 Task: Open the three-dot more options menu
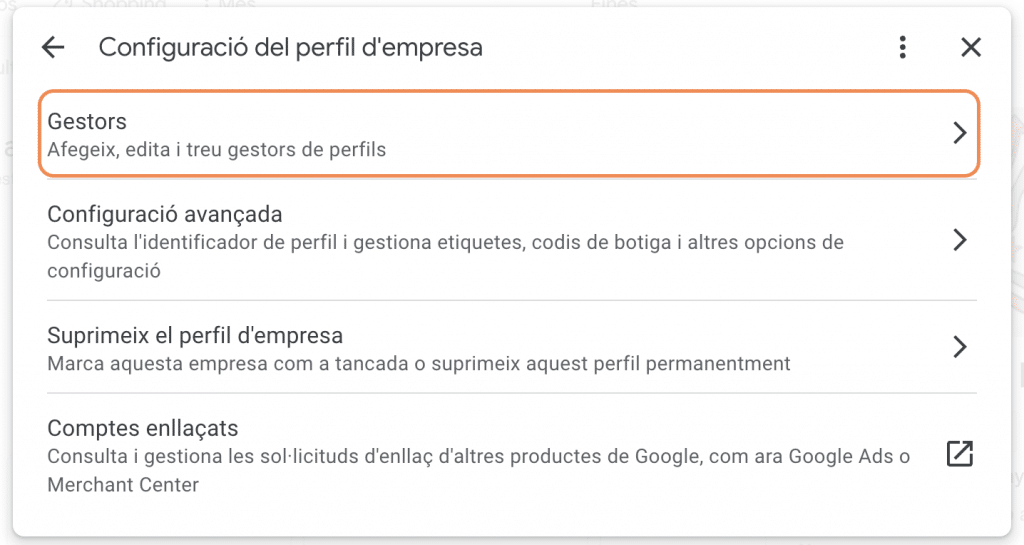pyautogui.click(x=903, y=47)
